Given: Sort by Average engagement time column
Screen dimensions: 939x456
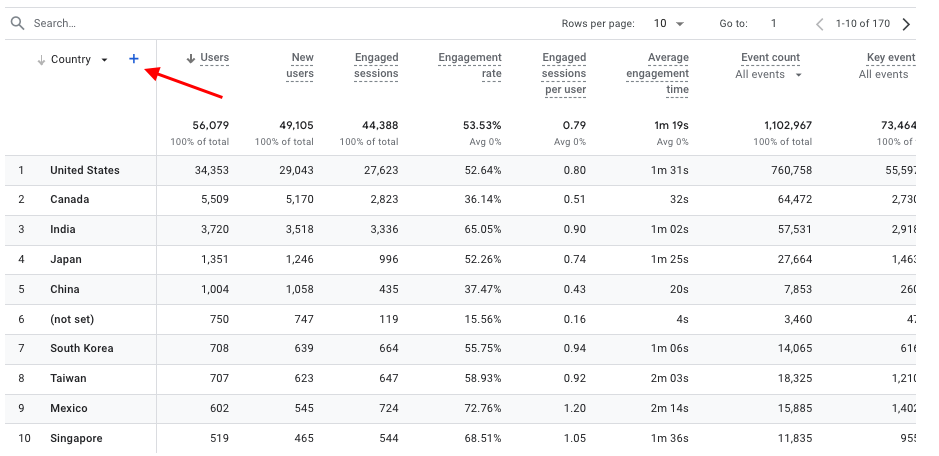Looking at the screenshot, I should coord(657,74).
